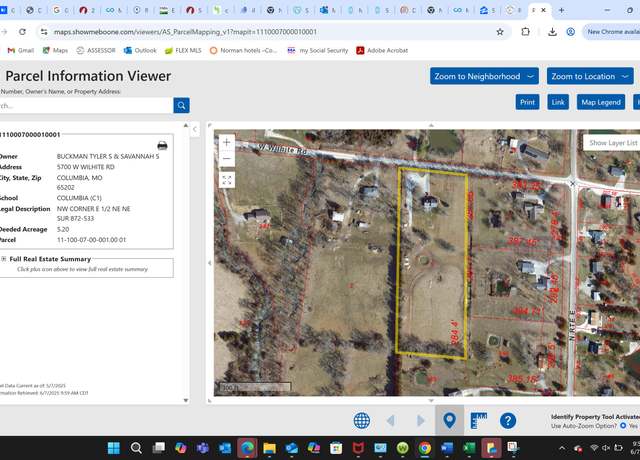Open Excel from taskbar
Image resolution: width=640 pixels, height=460 pixels.
(469, 448)
